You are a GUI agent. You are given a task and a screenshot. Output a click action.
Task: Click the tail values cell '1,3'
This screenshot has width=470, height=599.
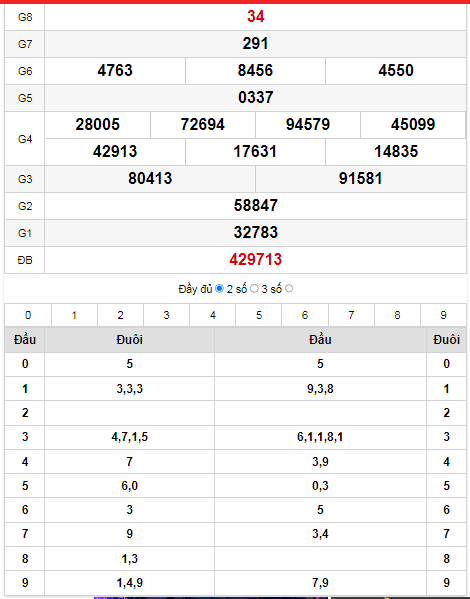click(x=130, y=559)
